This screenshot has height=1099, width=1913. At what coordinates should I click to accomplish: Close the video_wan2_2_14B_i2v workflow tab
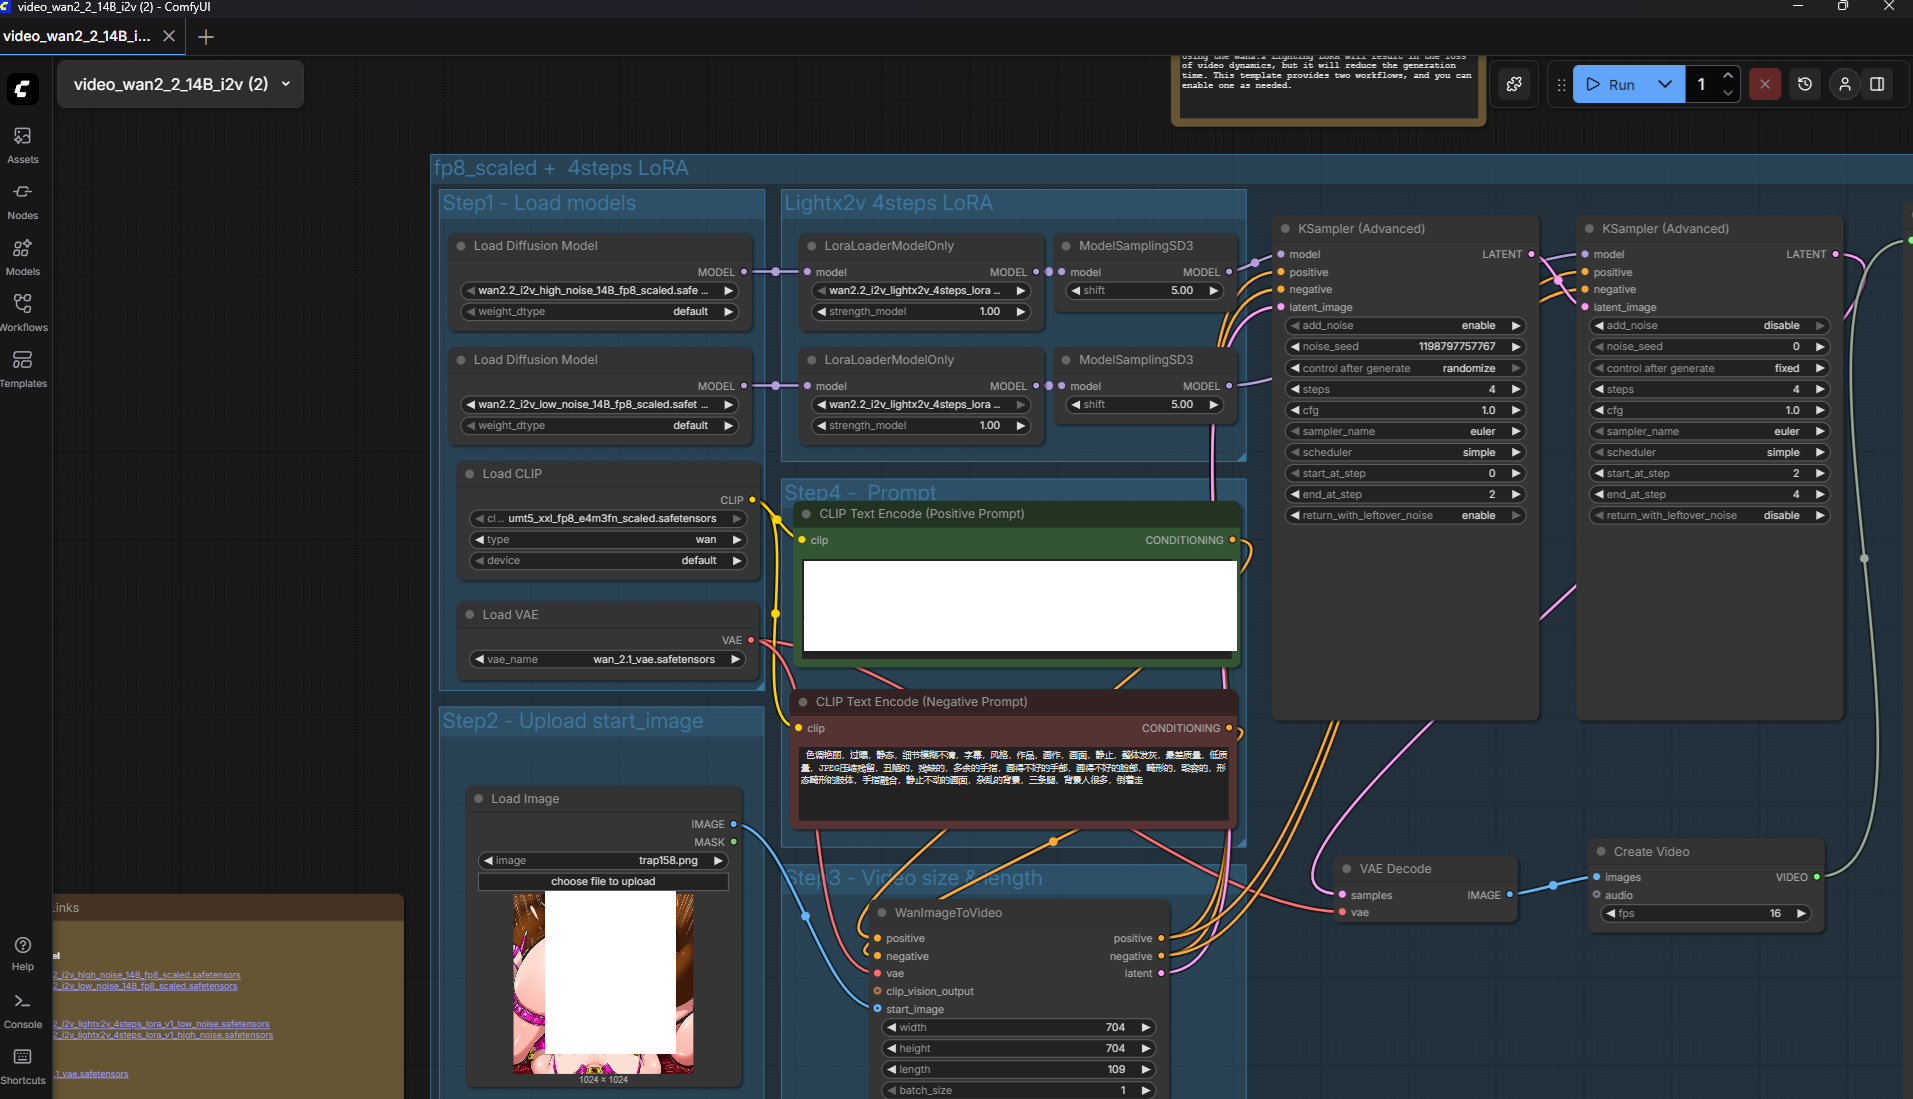click(169, 36)
